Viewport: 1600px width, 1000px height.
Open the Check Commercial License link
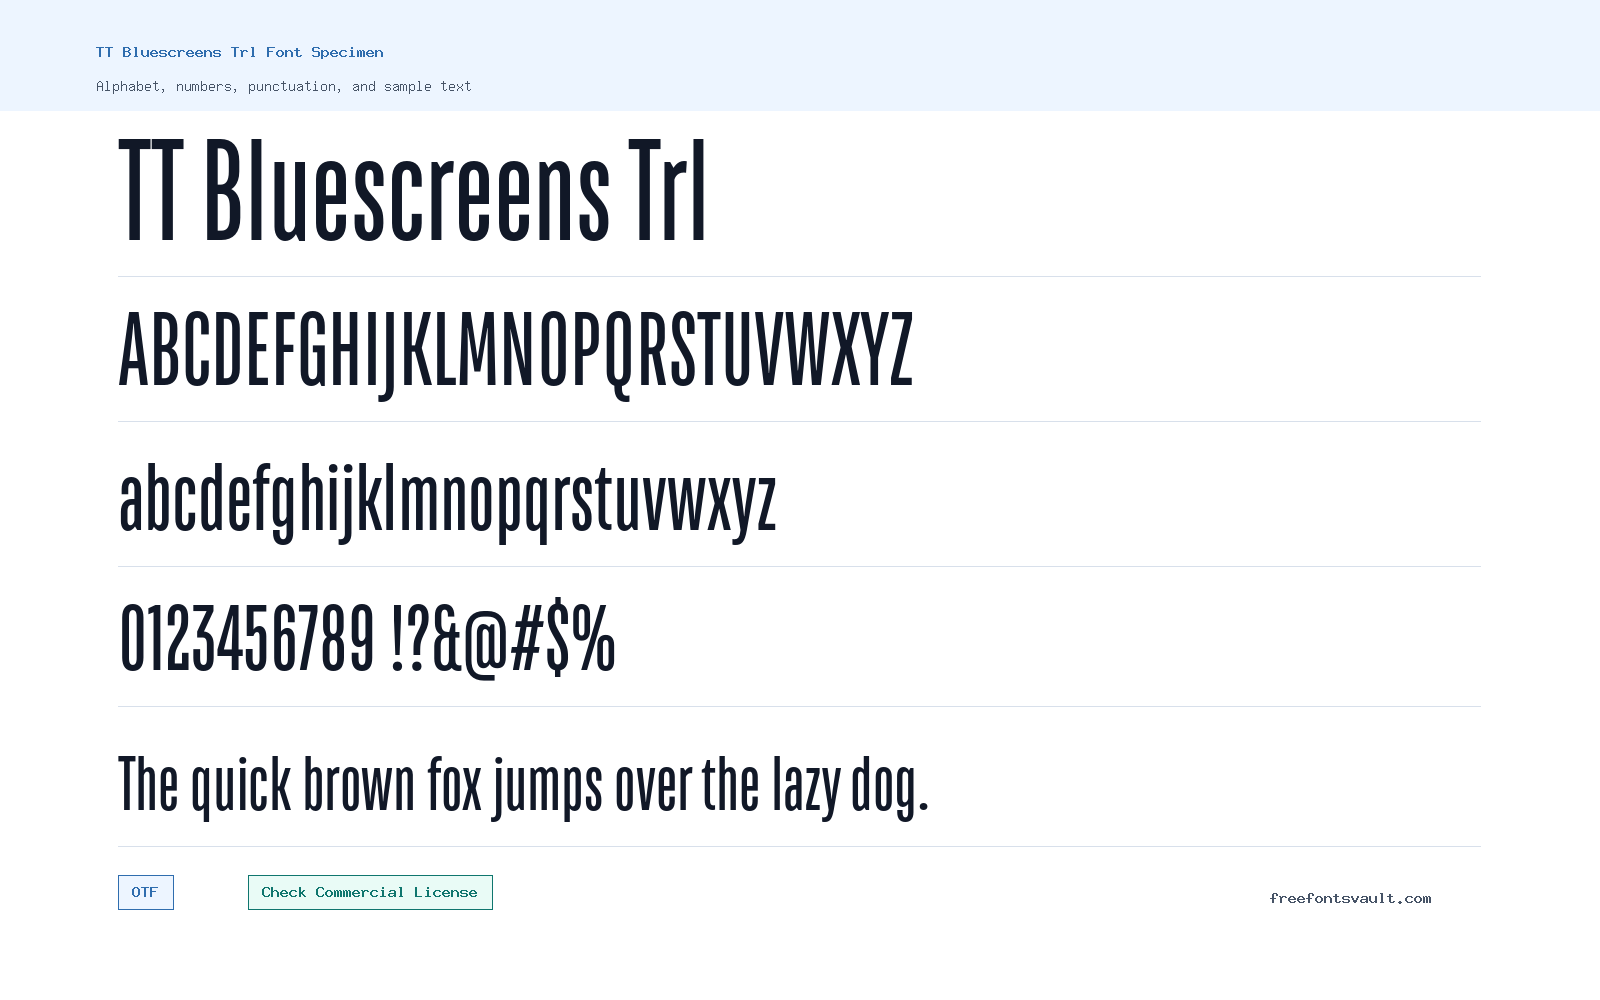[x=370, y=892]
